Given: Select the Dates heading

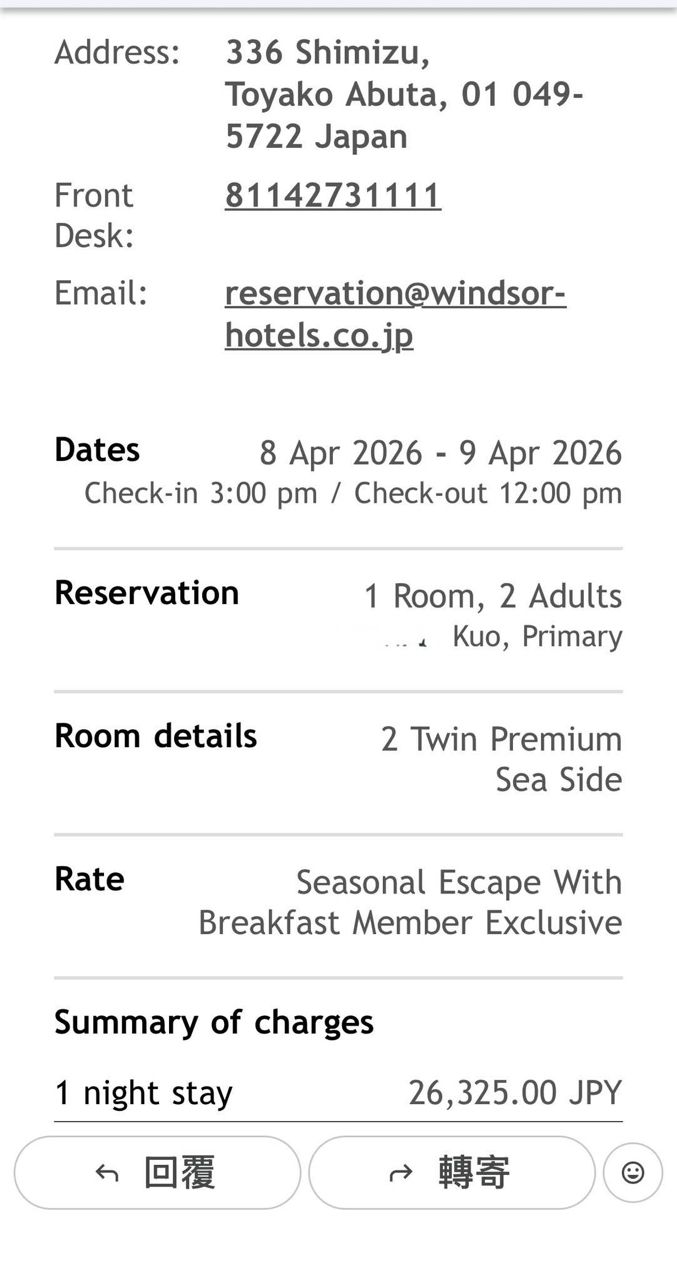Looking at the screenshot, I should pyautogui.click(x=97, y=450).
